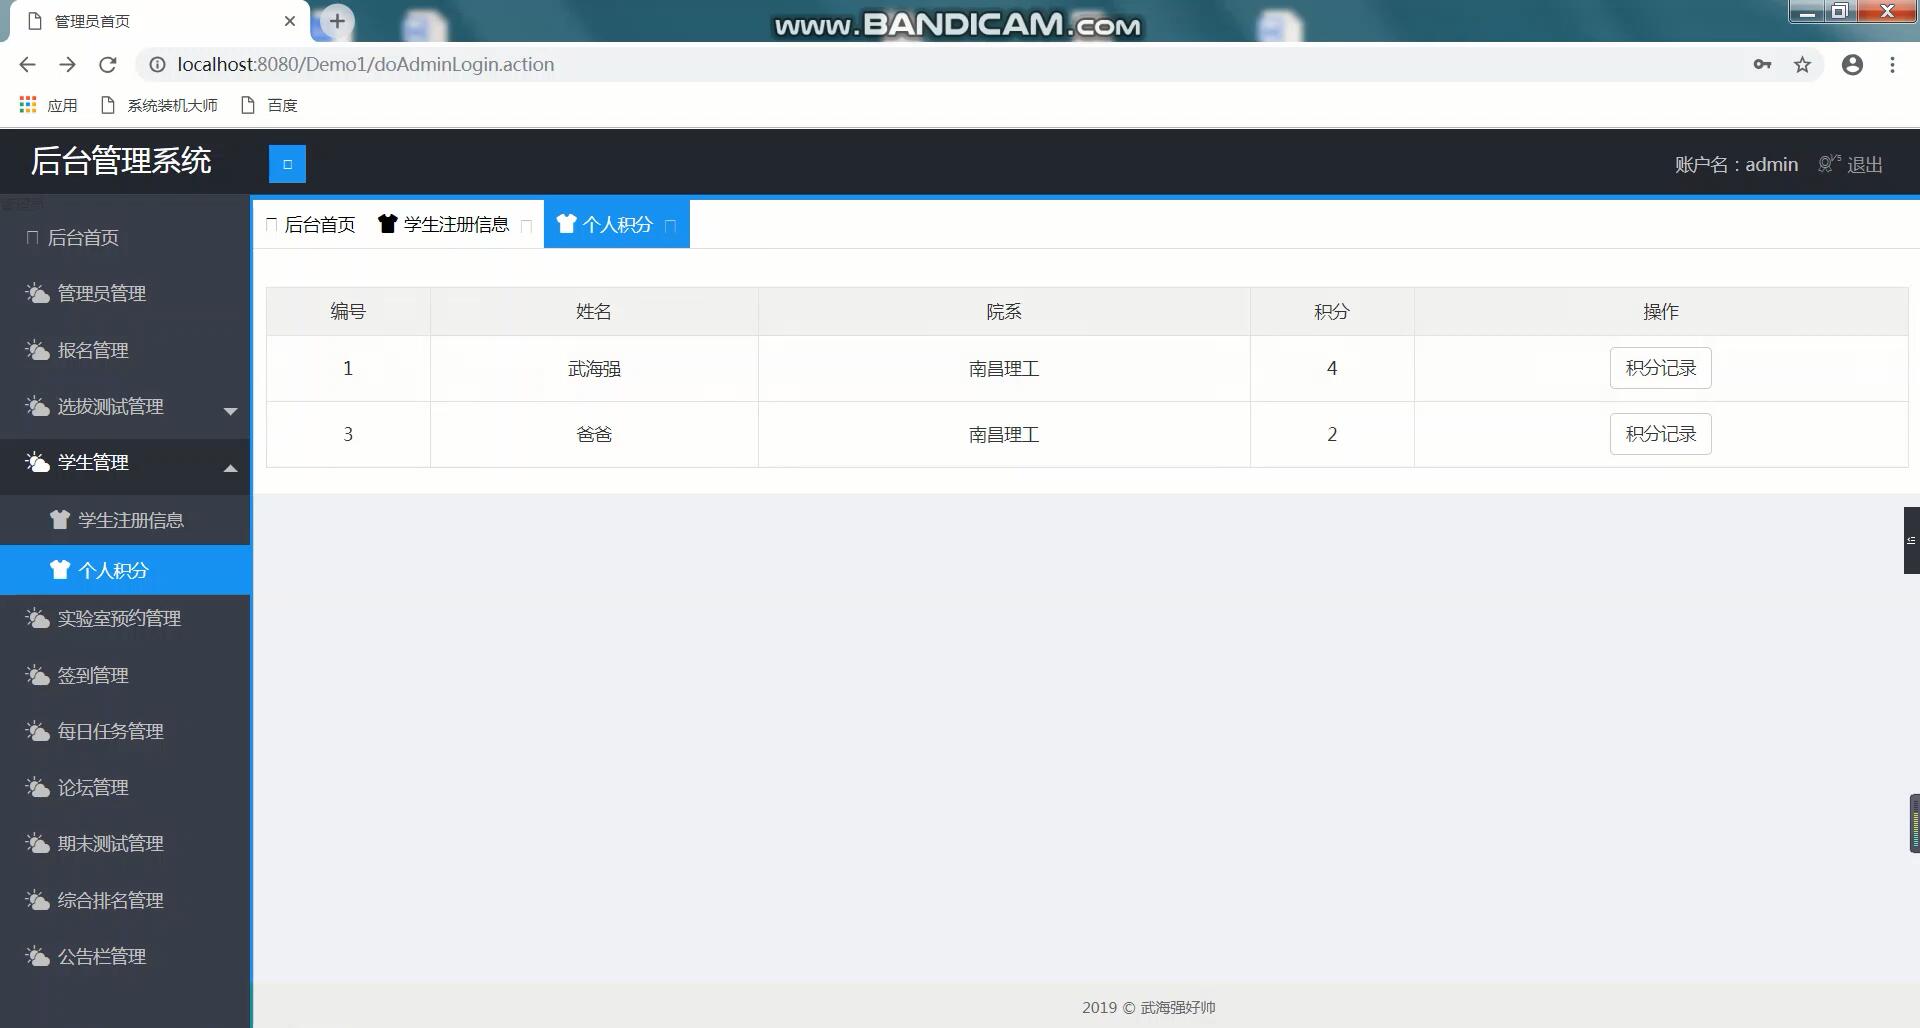
Task: Click the 报名管理 sidebar icon
Action: (x=37, y=350)
